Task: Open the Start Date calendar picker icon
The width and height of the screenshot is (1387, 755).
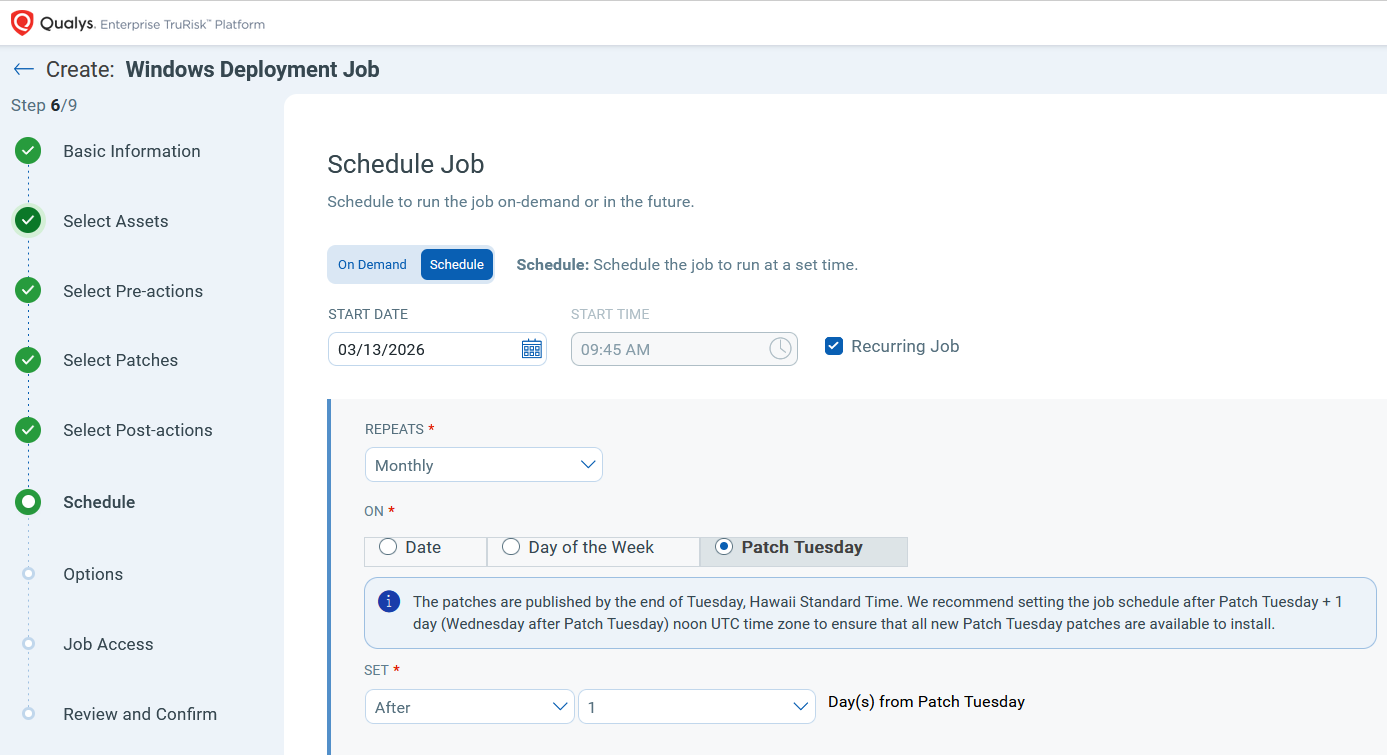Action: click(x=531, y=349)
